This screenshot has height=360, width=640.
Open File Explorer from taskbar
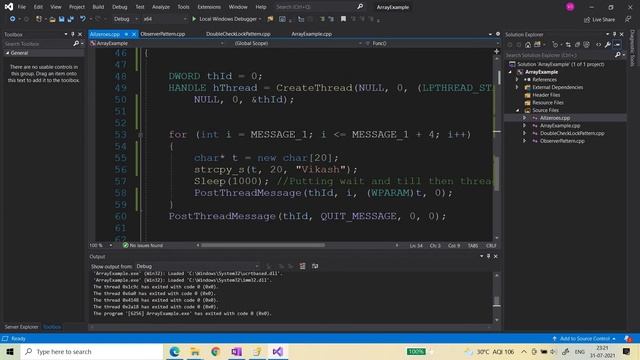[195, 351]
